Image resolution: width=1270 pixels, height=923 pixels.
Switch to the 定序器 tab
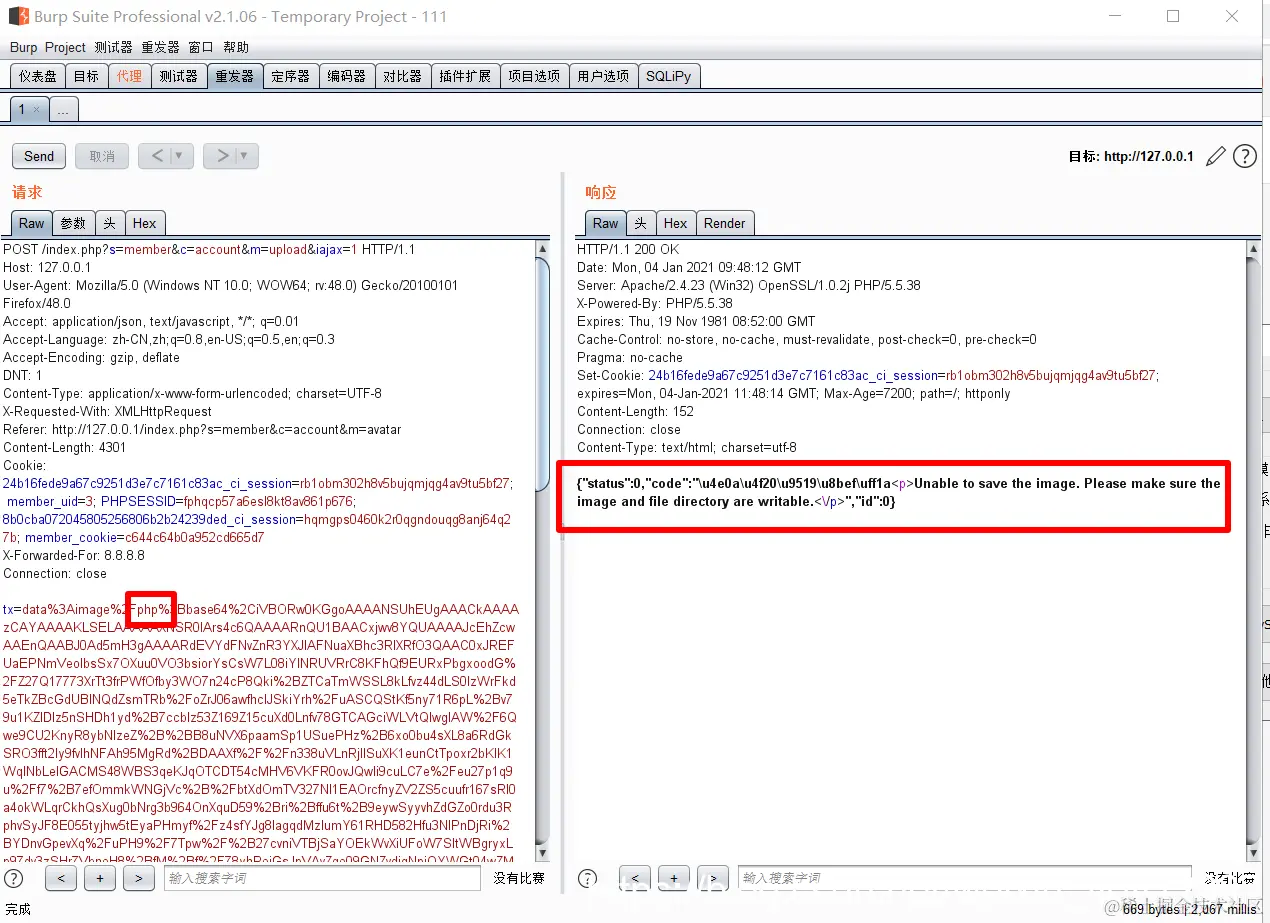[290, 76]
